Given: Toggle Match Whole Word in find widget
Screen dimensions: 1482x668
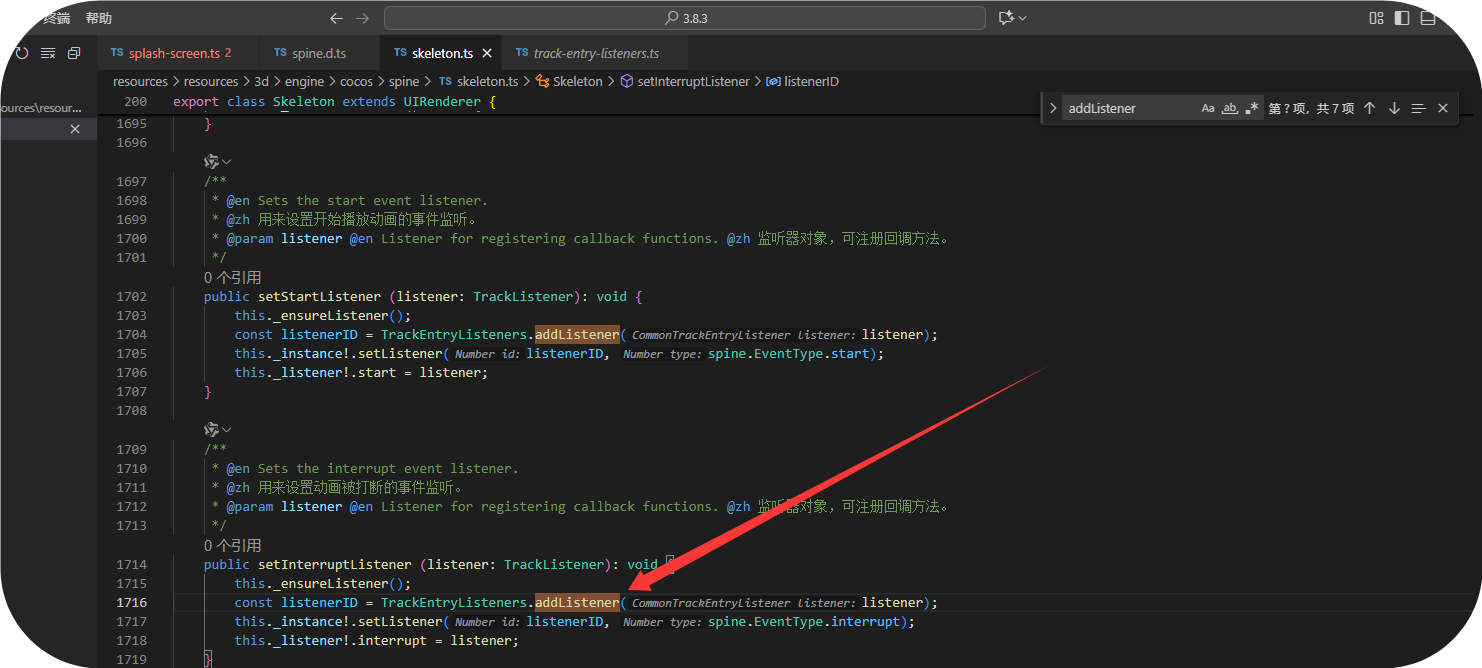Looking at the screenshot, I should (1230, 108).
